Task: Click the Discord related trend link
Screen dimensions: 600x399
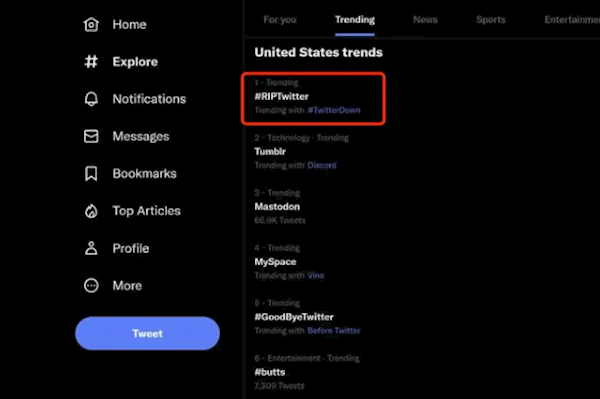Action: tap(322, 165)
